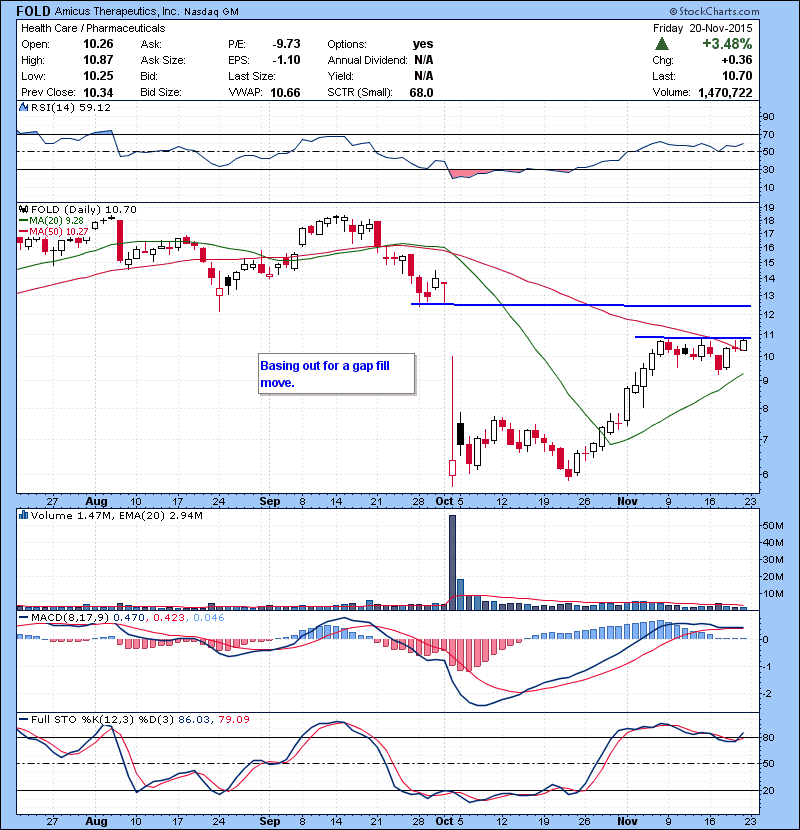Click the +3.48% percent change

[x=727, y=43]
